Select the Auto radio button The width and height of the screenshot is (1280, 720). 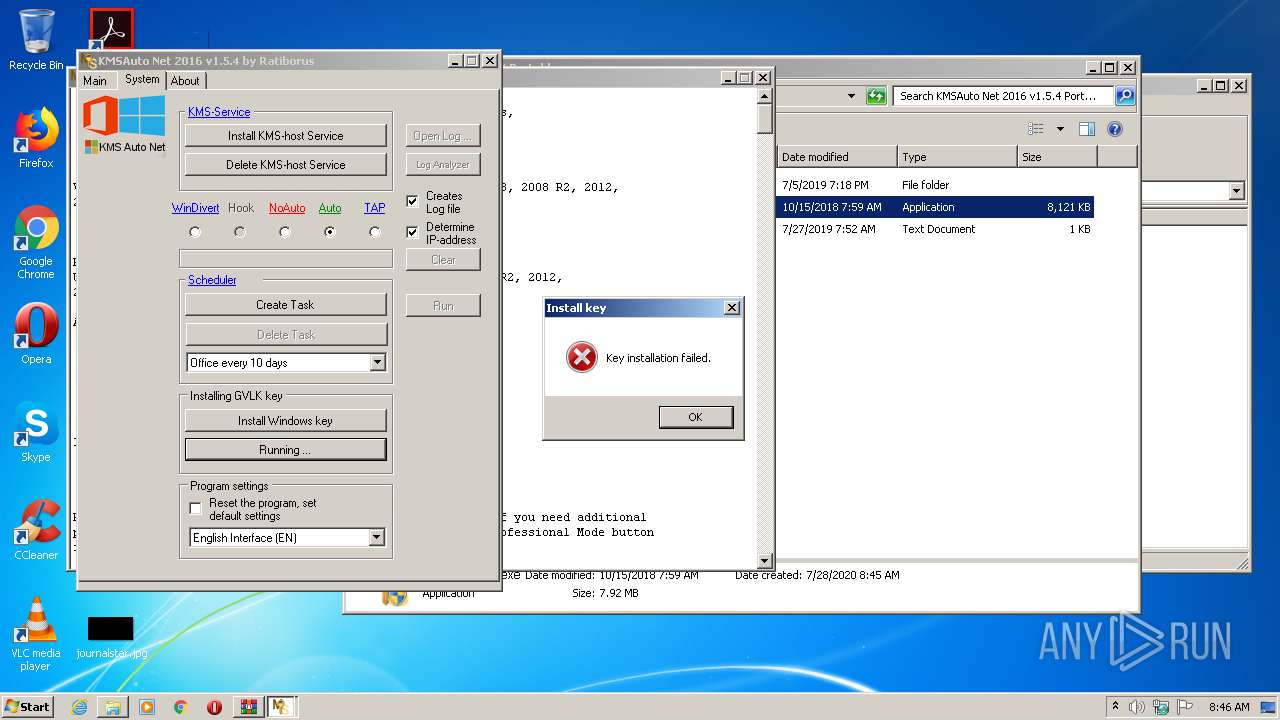coord(330,232)
